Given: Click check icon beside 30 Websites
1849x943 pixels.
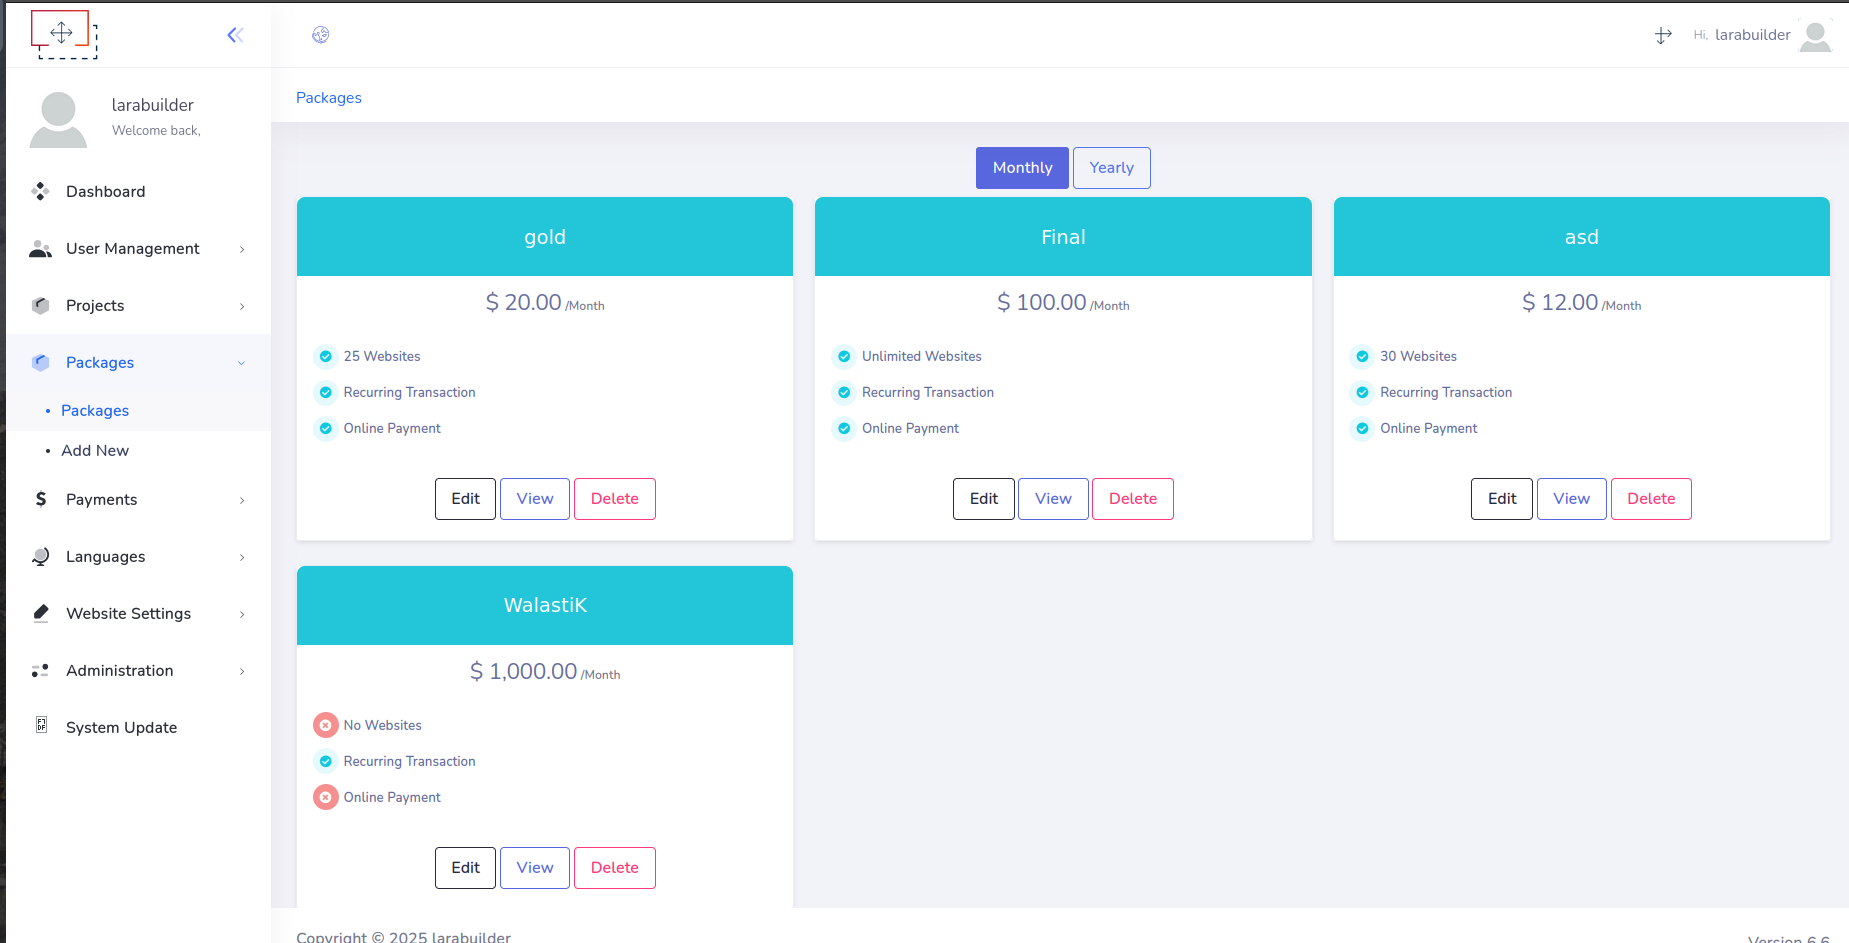Looking at the screenshot, I should point(1362,356).
